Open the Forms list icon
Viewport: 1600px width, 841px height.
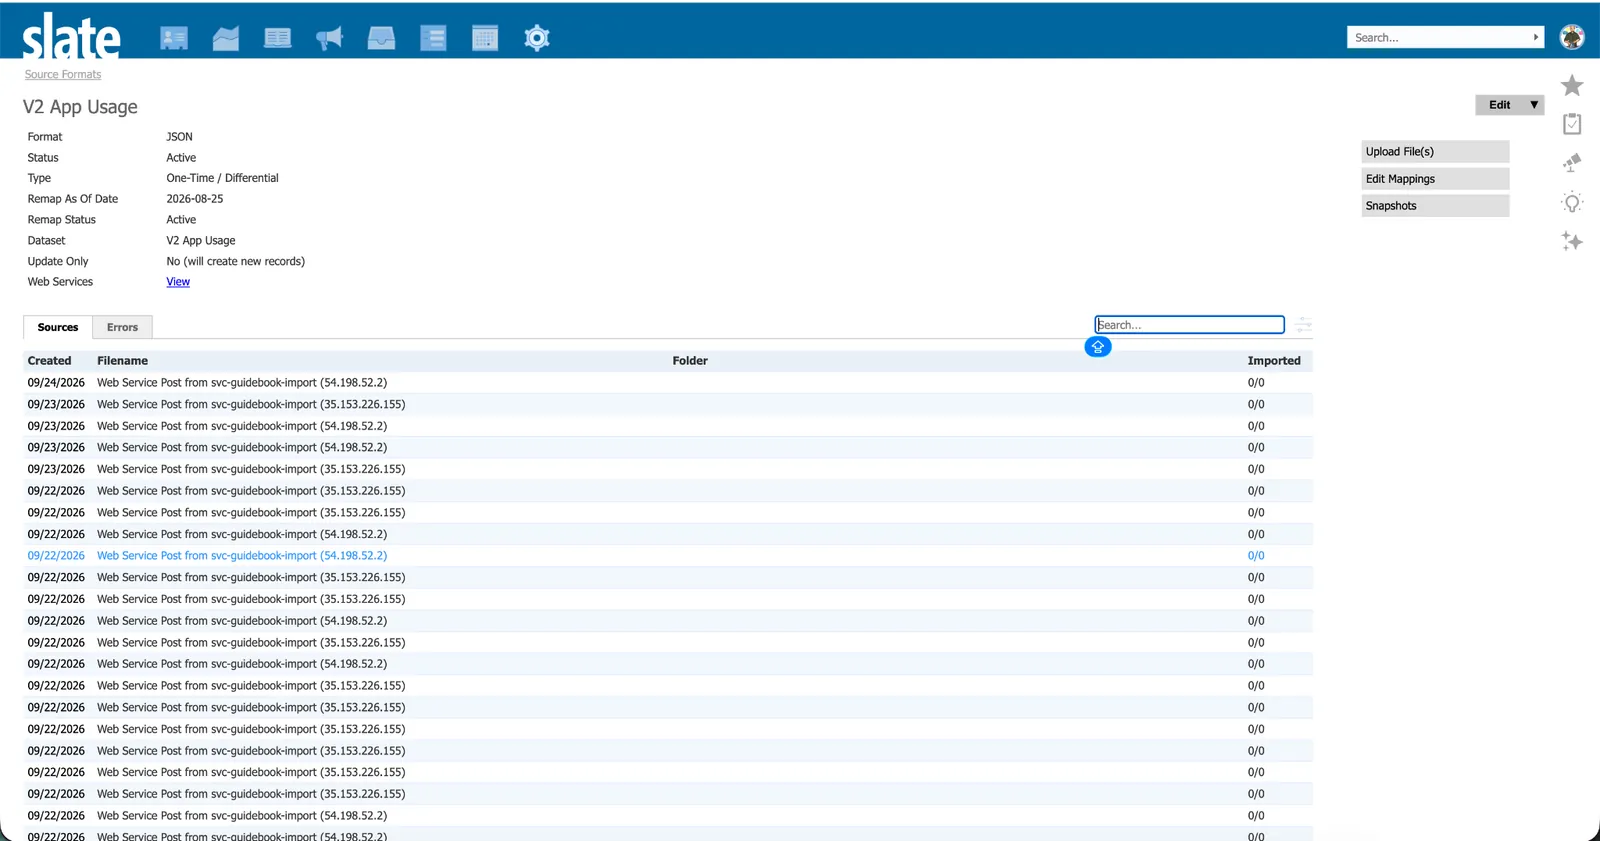[x=433, y=38]
